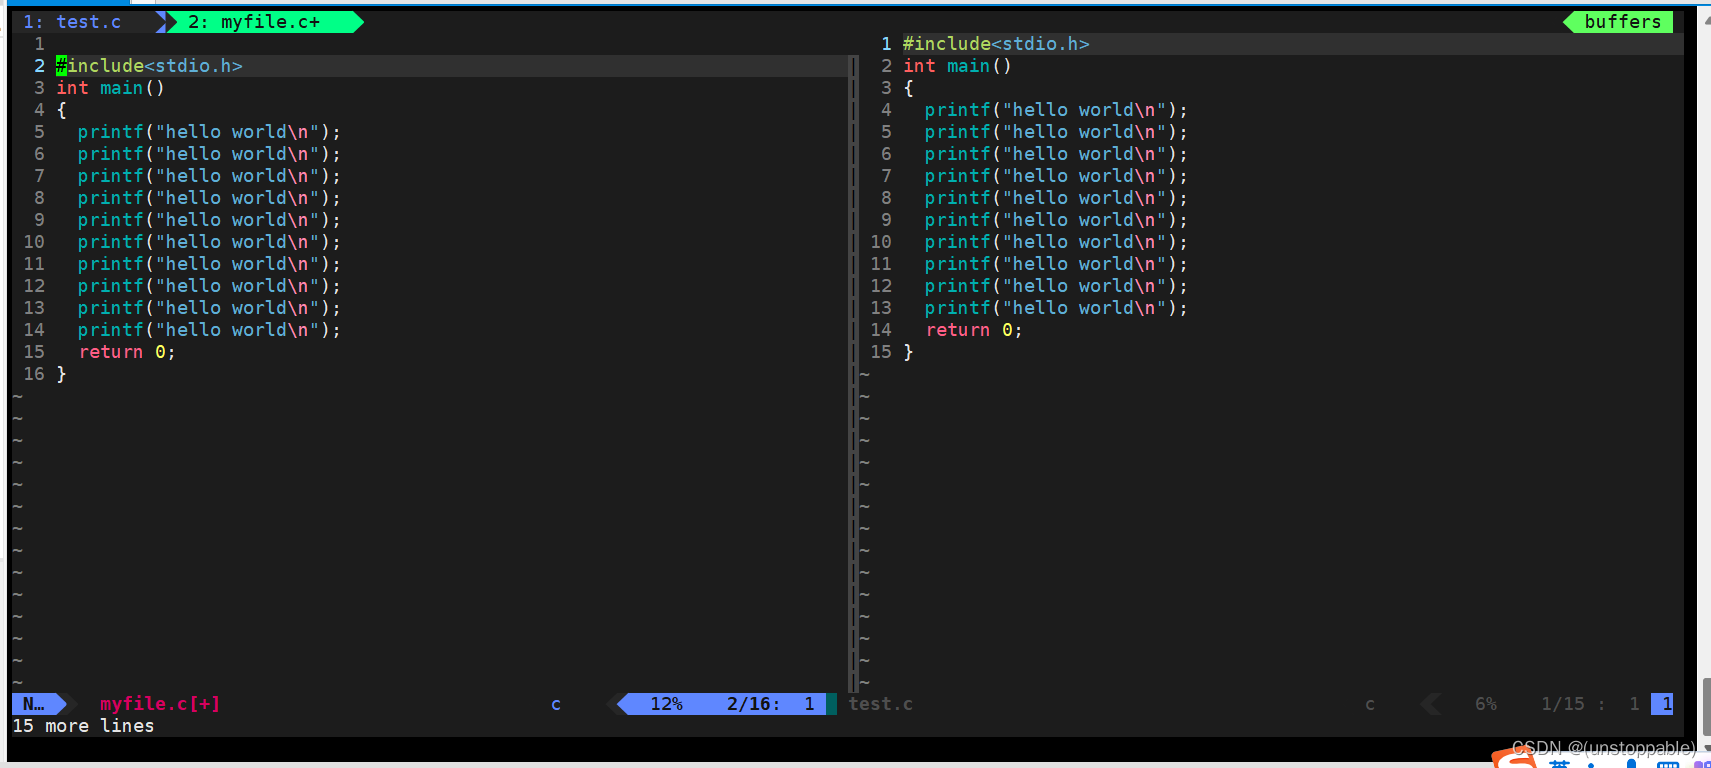Click myfile.c[+] filename in status line
The width and height of the screenshot is (1711, 768).
(x=160, y=704)
